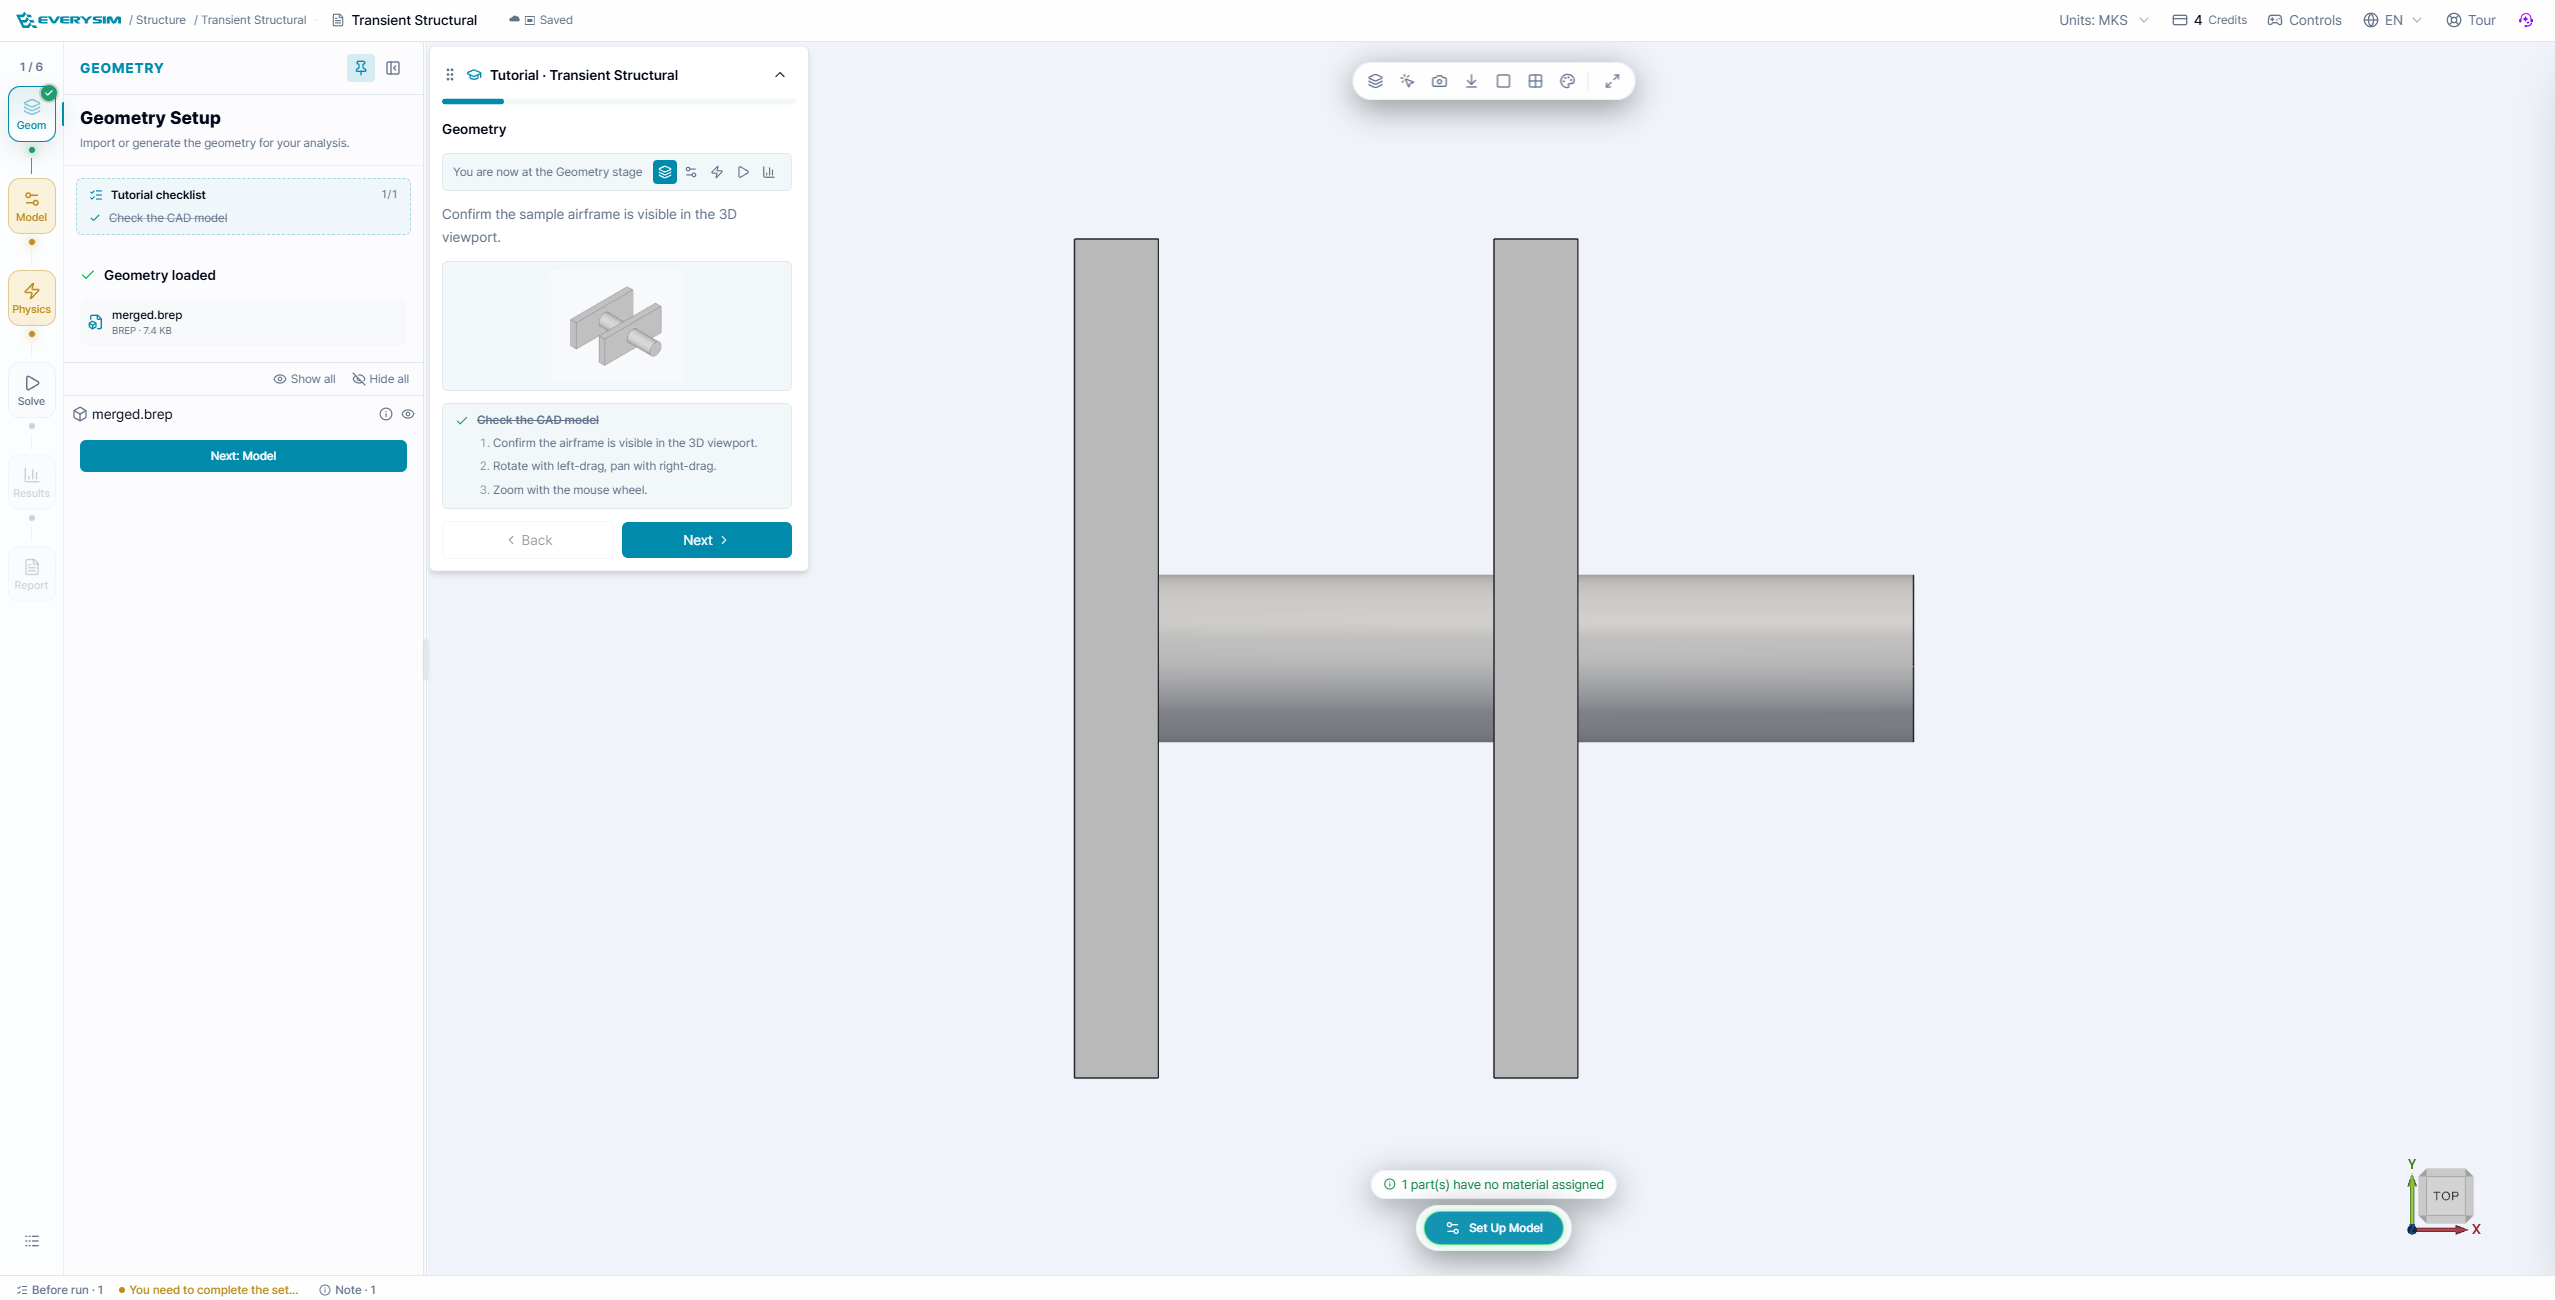The width and height of the screenshot is (2555, 1300).
Task: Switch to the four-pane grid view icon
Action: 1535,81
